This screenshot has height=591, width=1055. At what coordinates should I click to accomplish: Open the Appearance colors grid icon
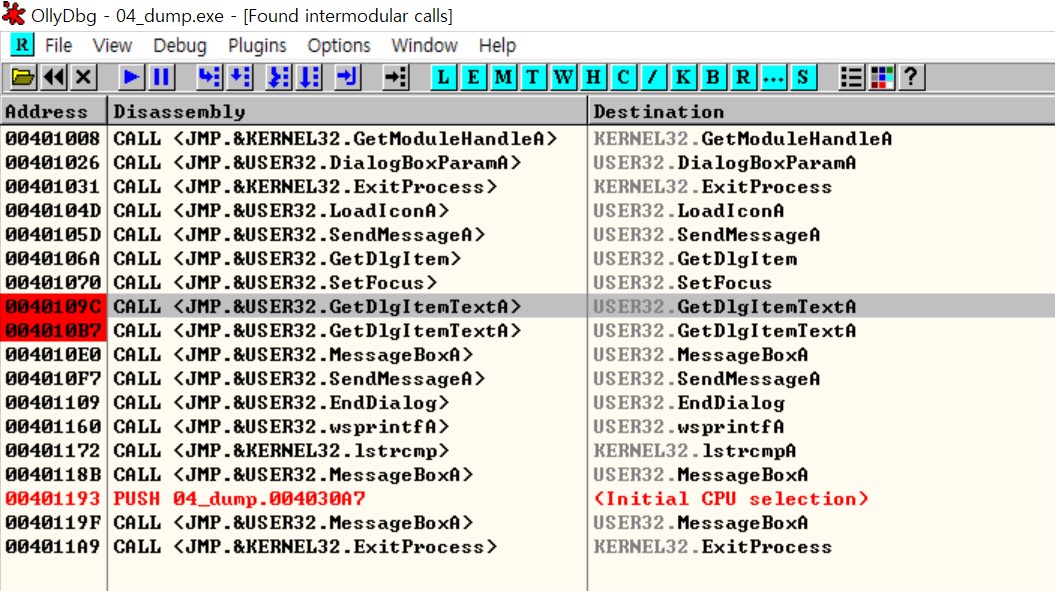point(881,77)
